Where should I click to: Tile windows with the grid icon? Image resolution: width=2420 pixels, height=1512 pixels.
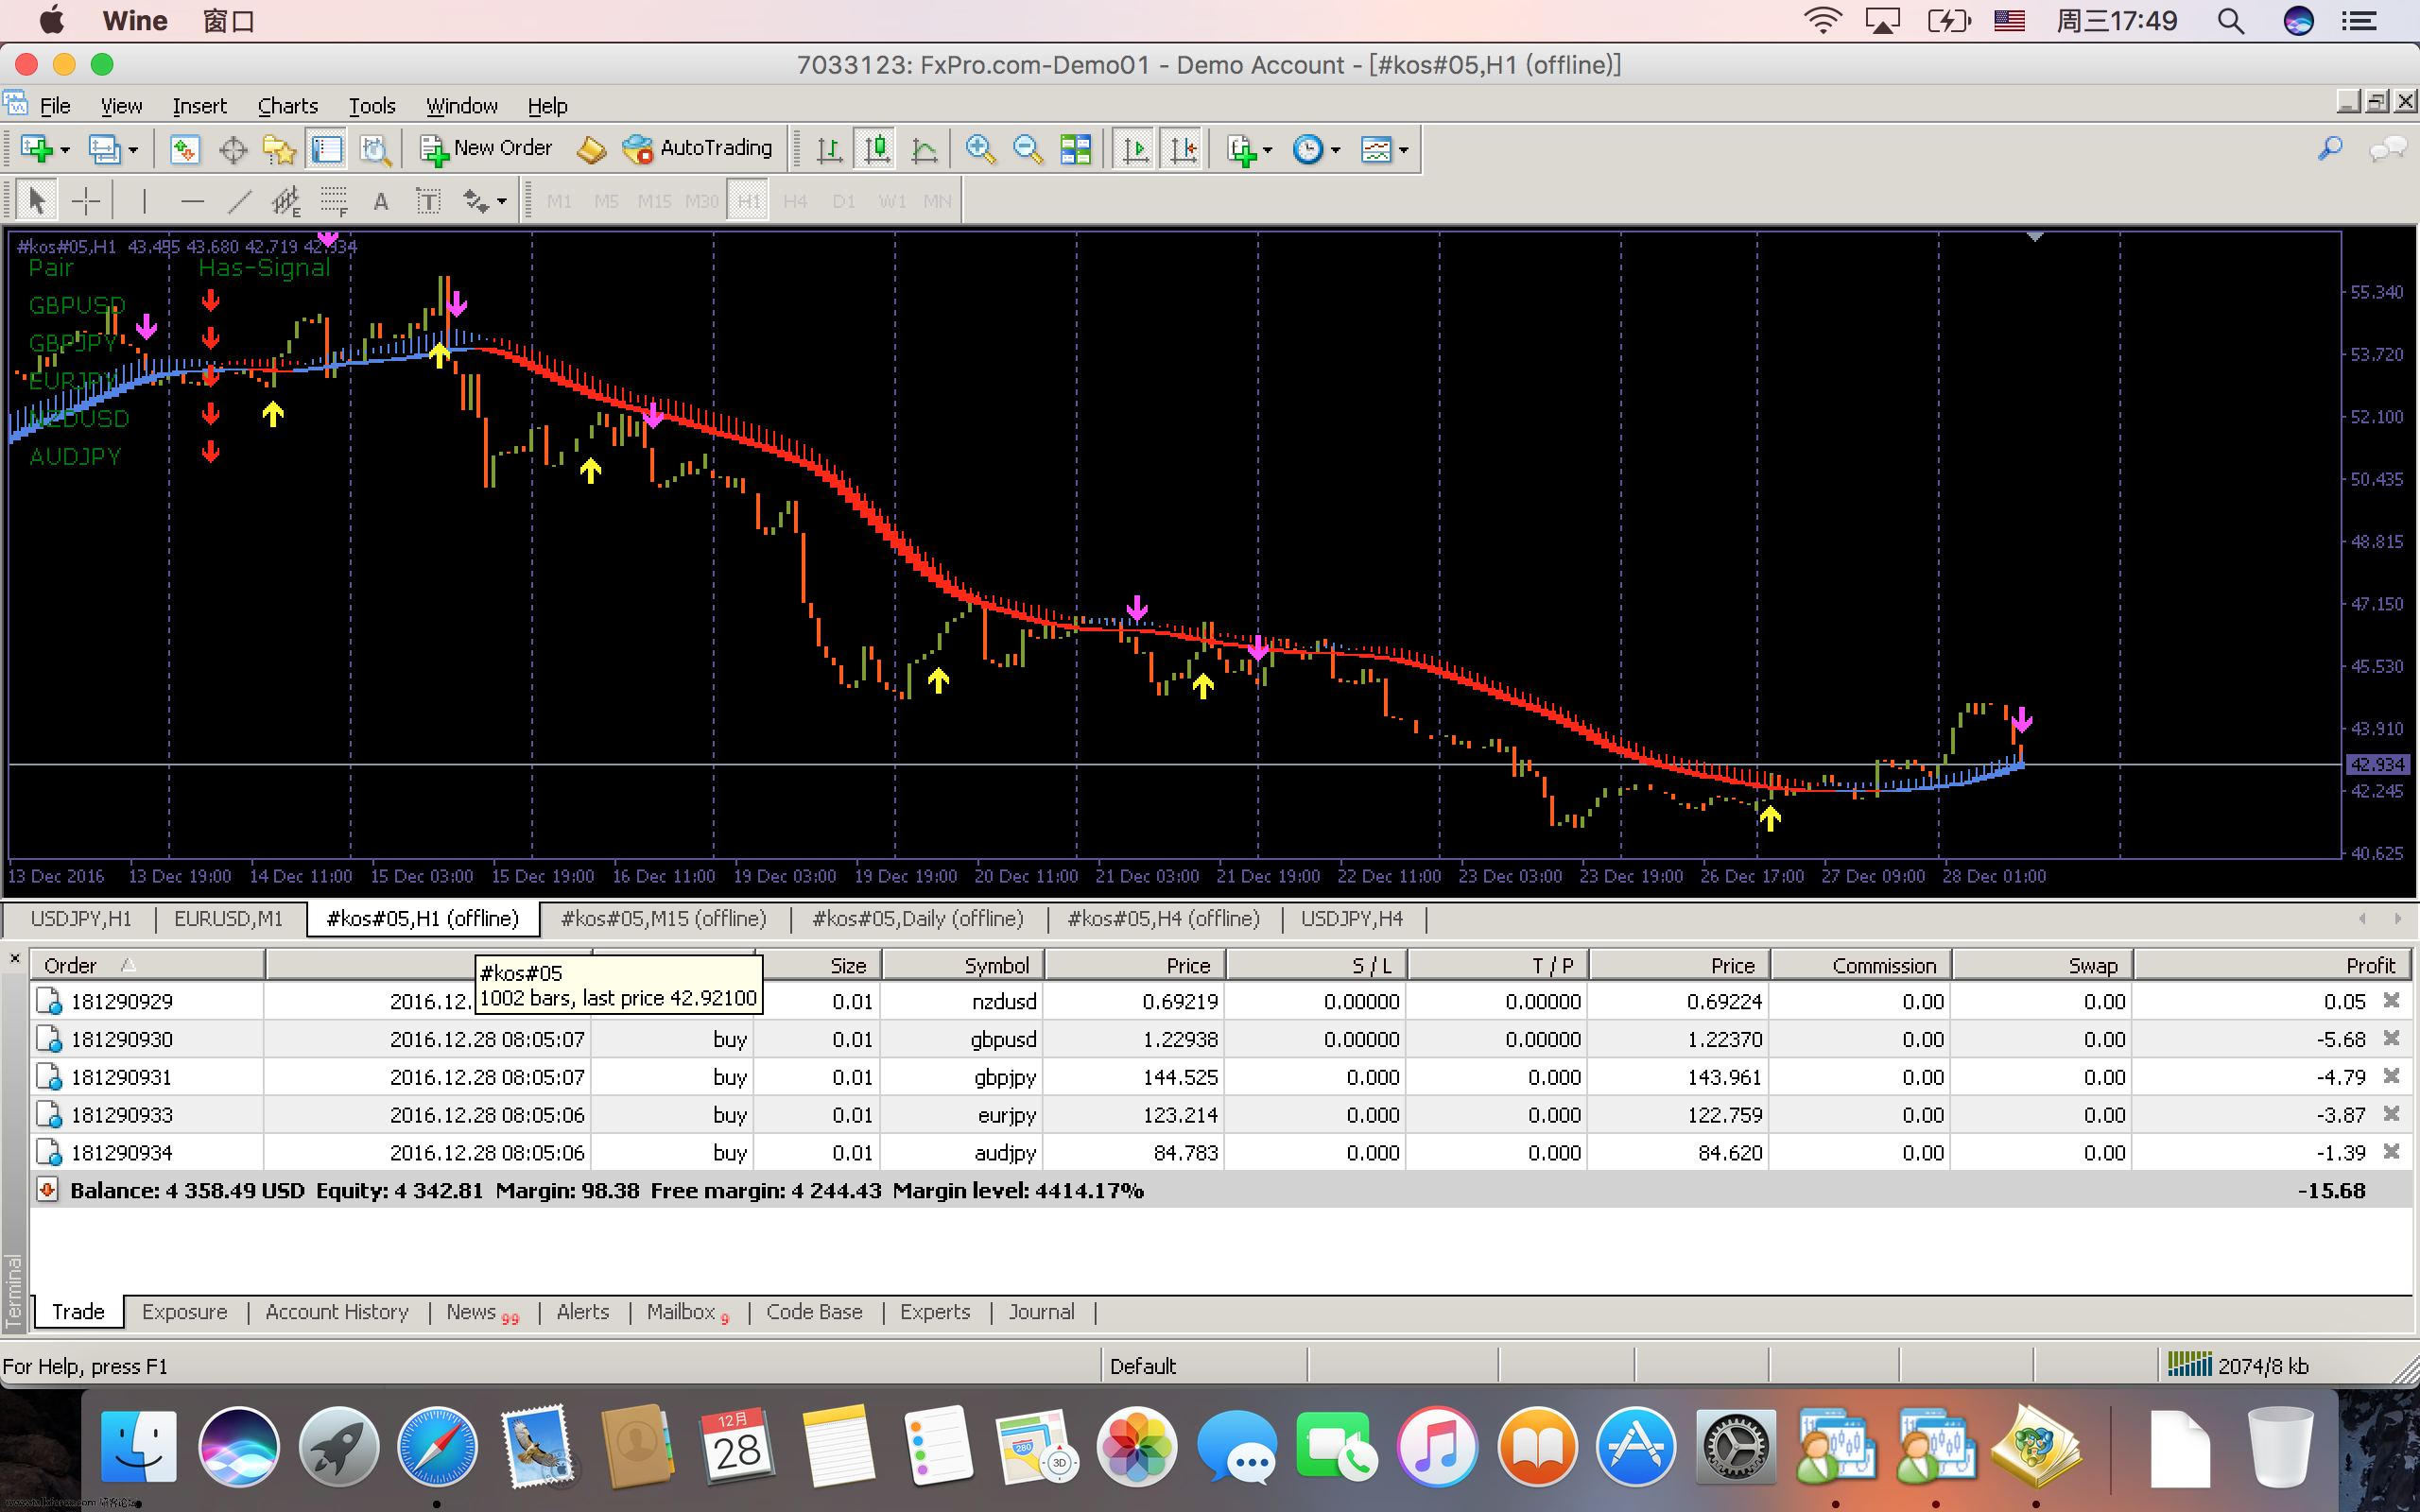[1075, 149]
